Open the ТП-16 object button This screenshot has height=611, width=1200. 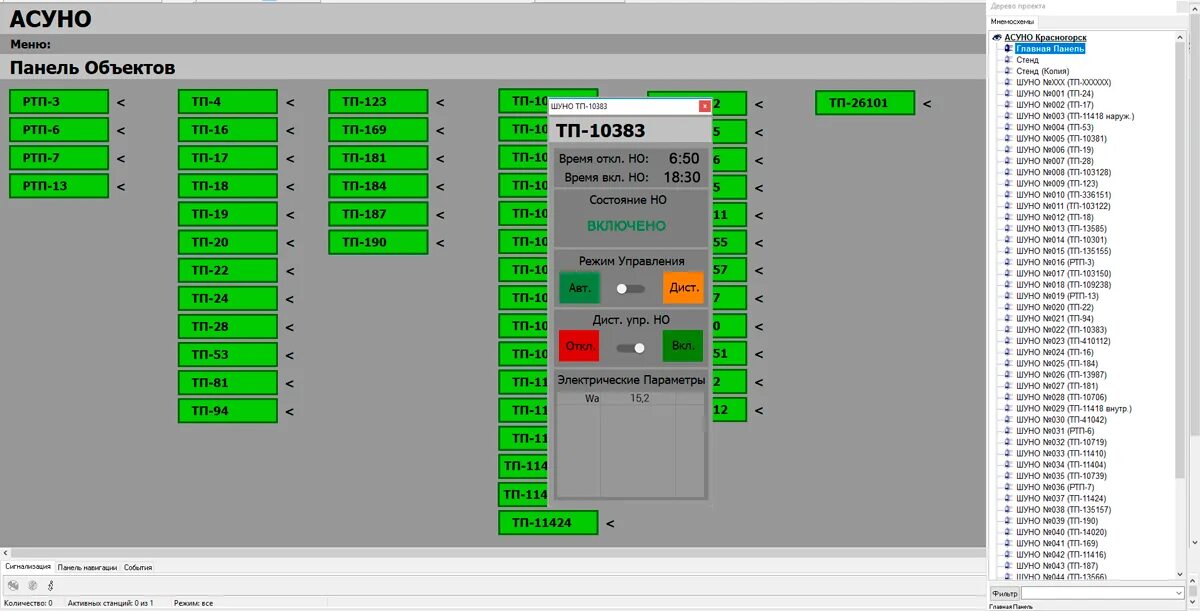228,130
